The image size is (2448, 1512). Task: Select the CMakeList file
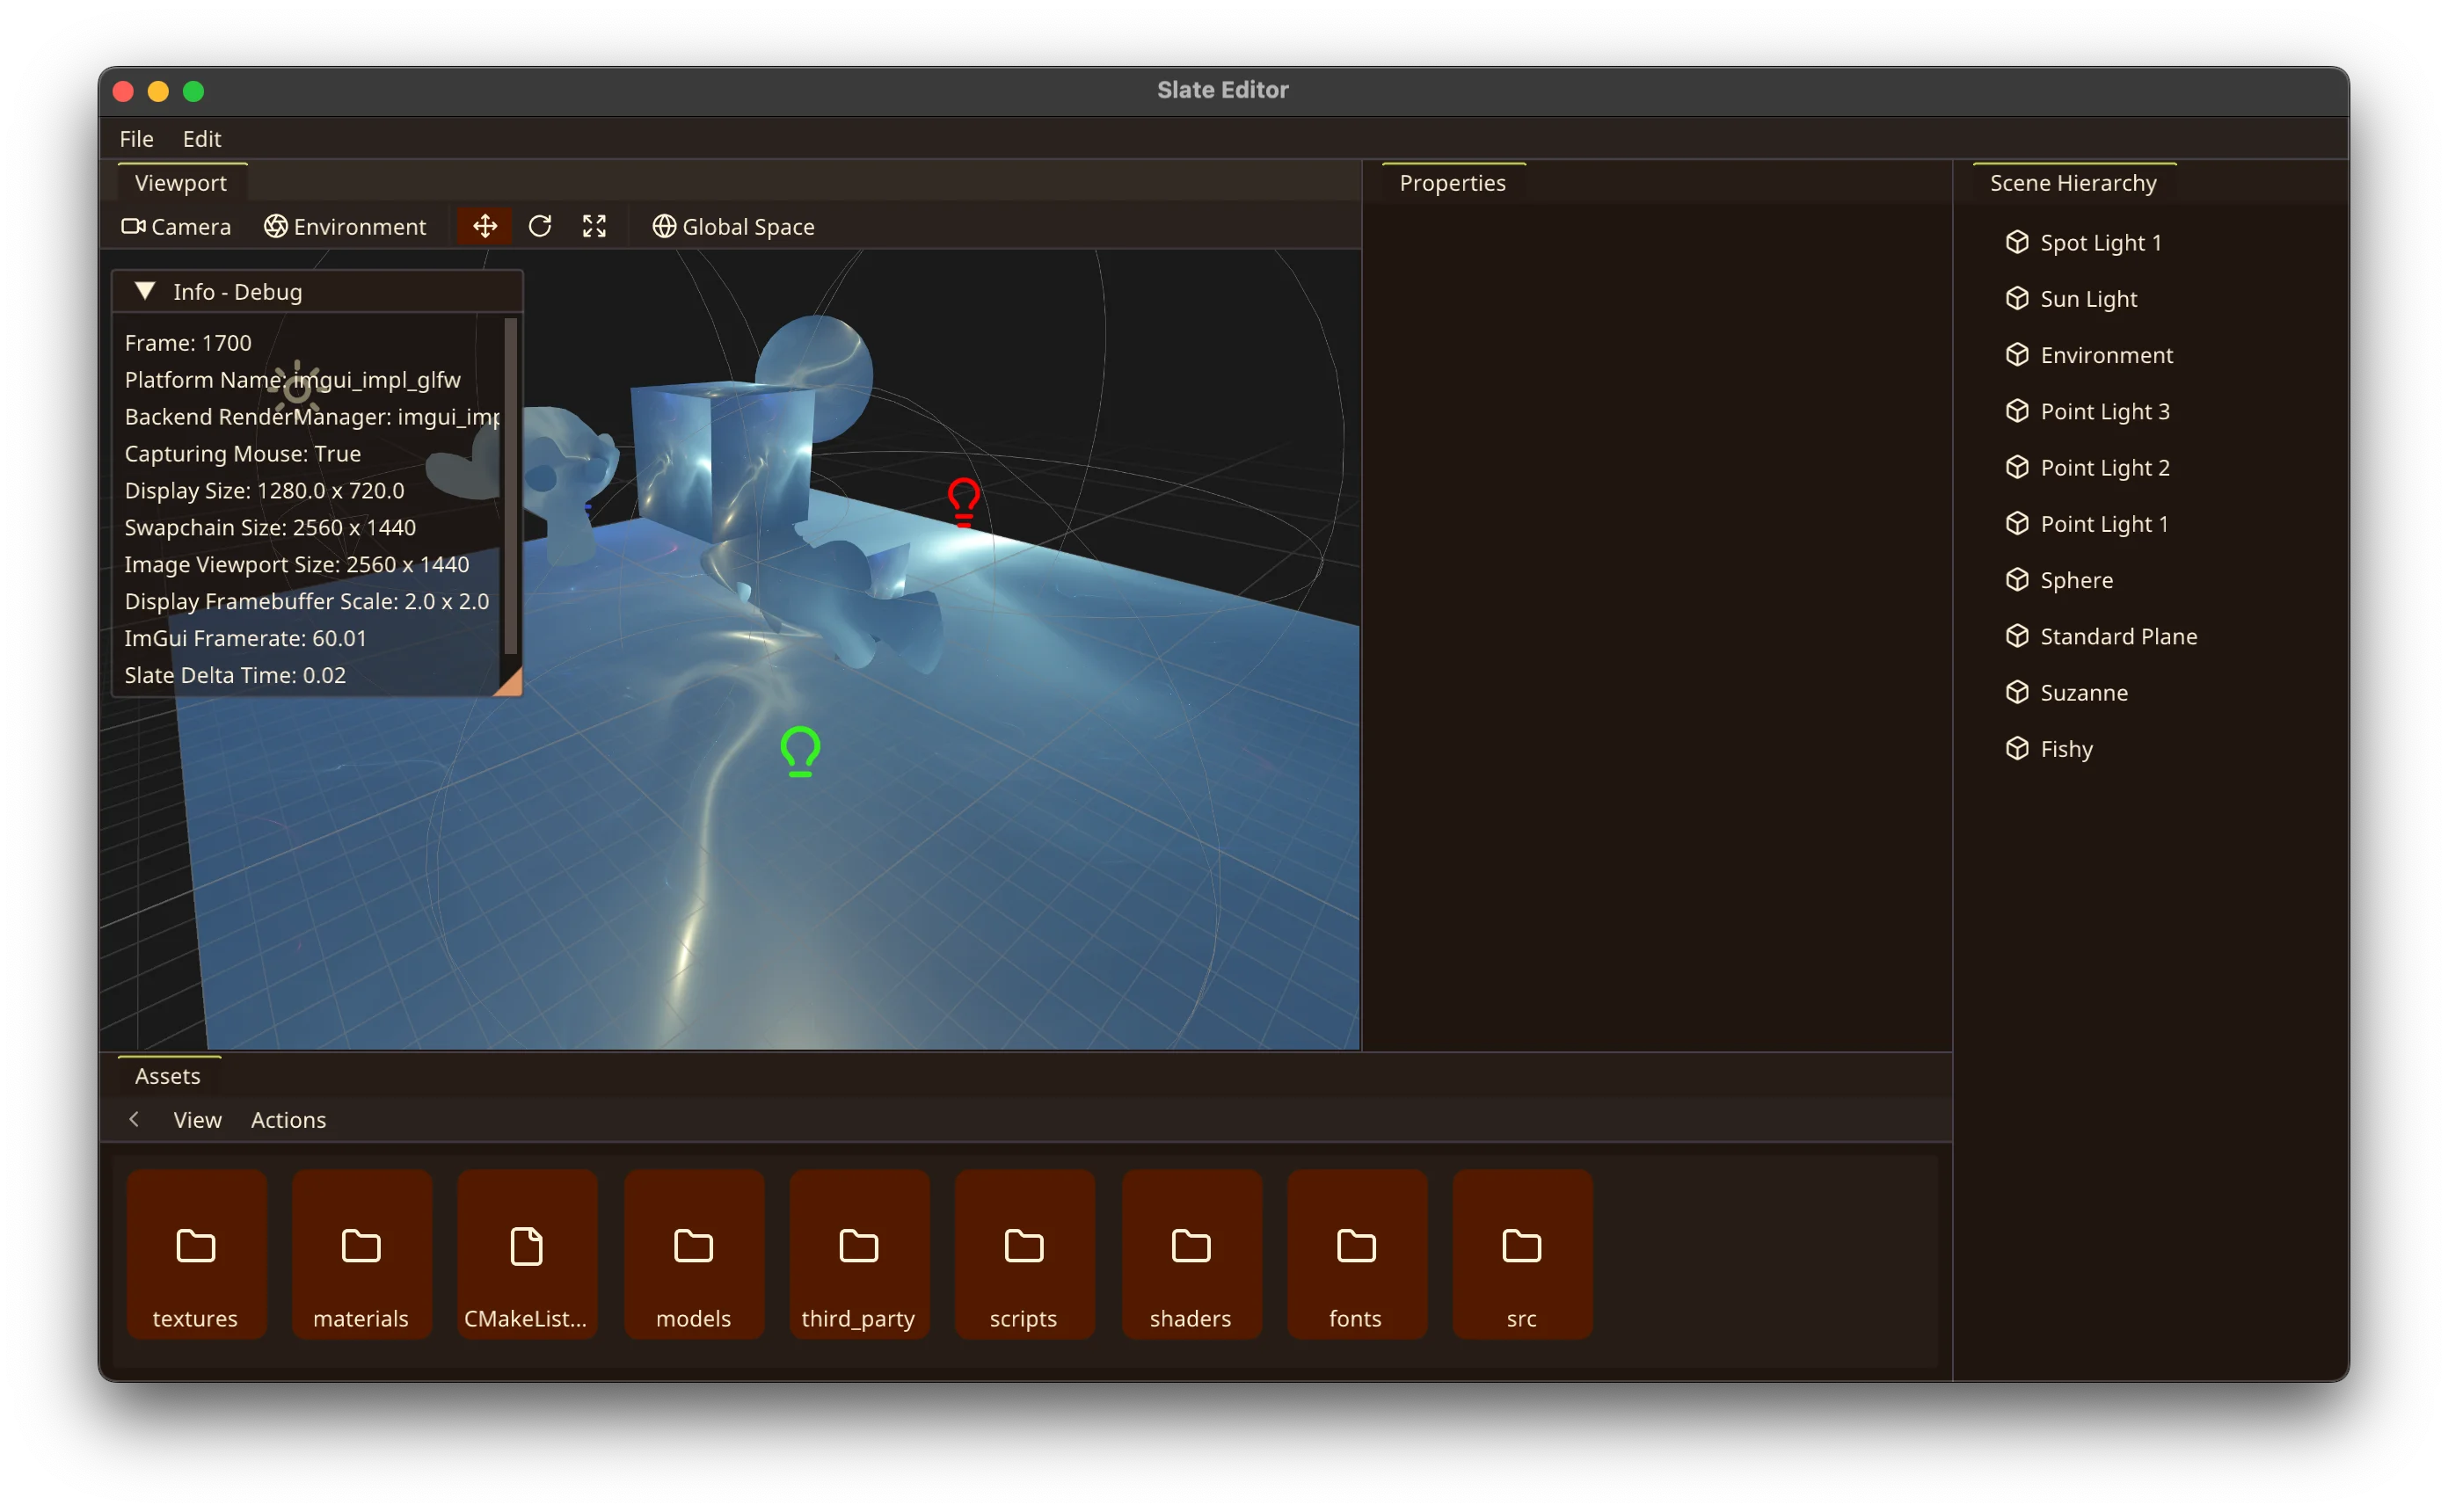(527, 1255)
